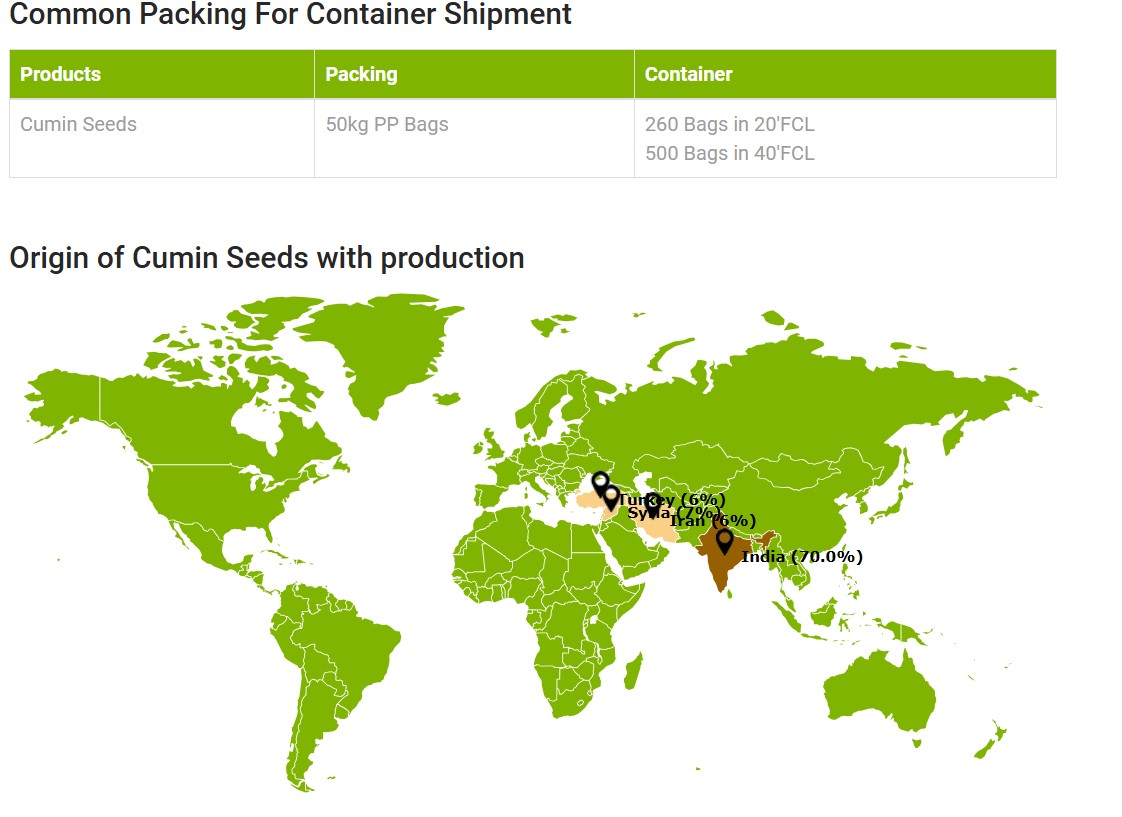1122x817 pixels.
Task: Select the Cumin Seeds table cell
Action: coord(162,138)
